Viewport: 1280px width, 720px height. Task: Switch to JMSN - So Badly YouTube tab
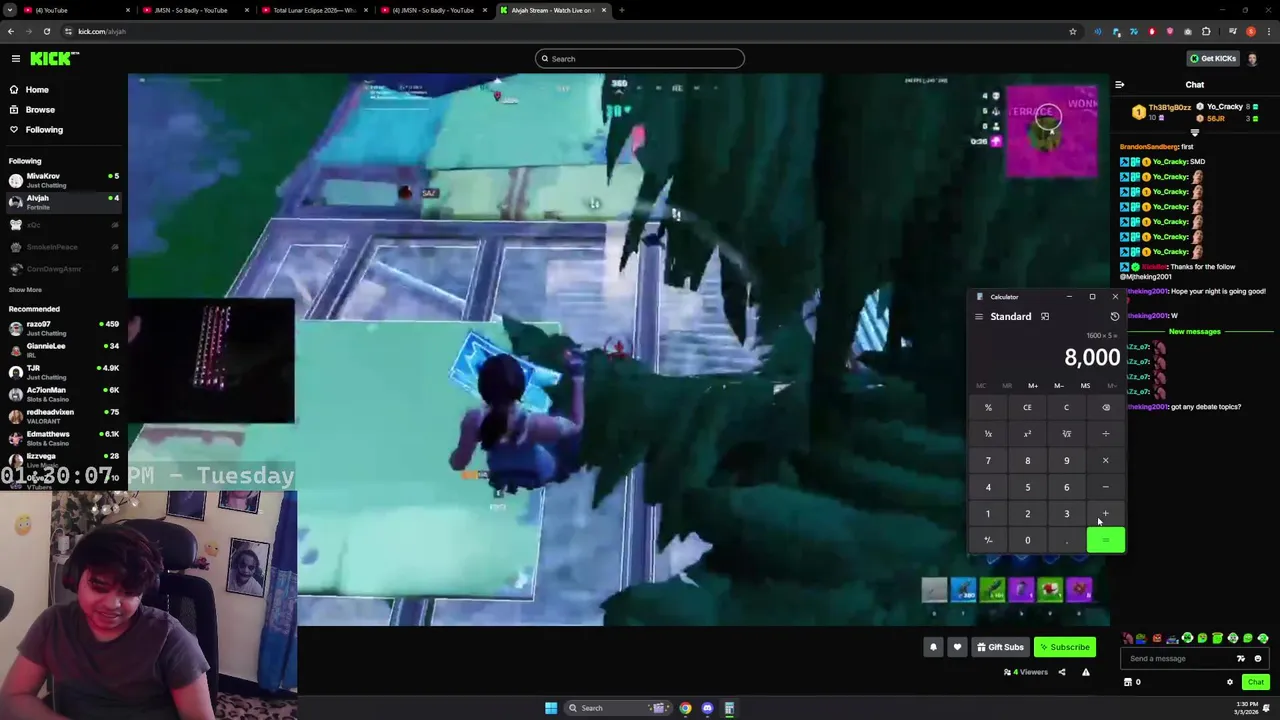pos(195,10)
